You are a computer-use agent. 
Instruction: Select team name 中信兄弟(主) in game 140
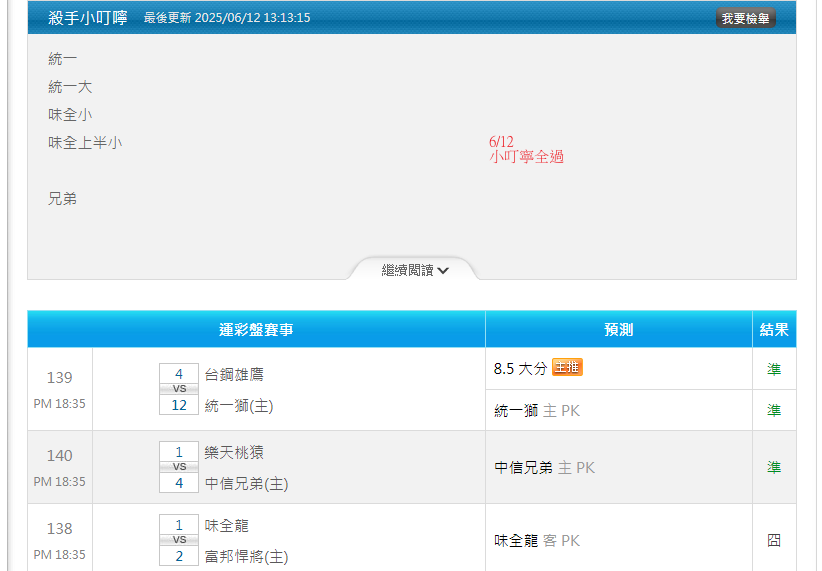(246, 483)
